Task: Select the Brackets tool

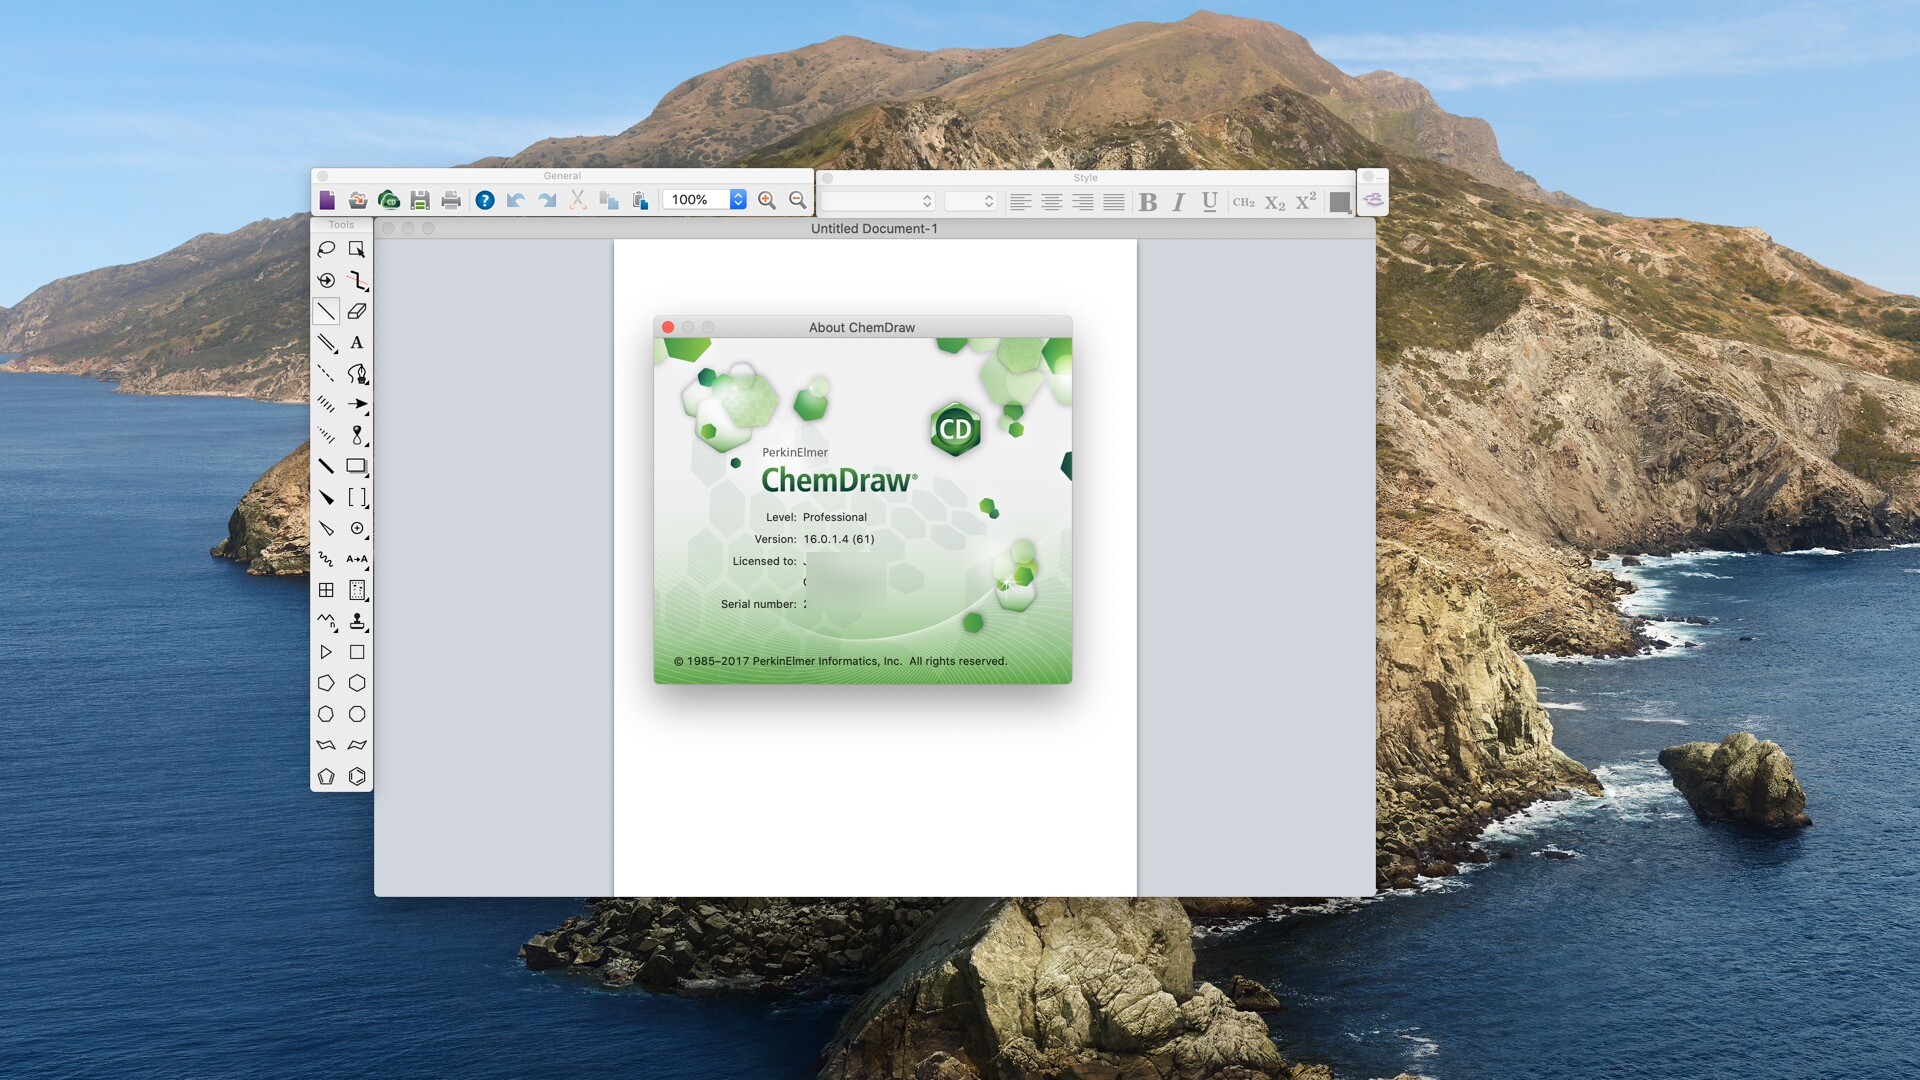Action: tap(357, 497)
